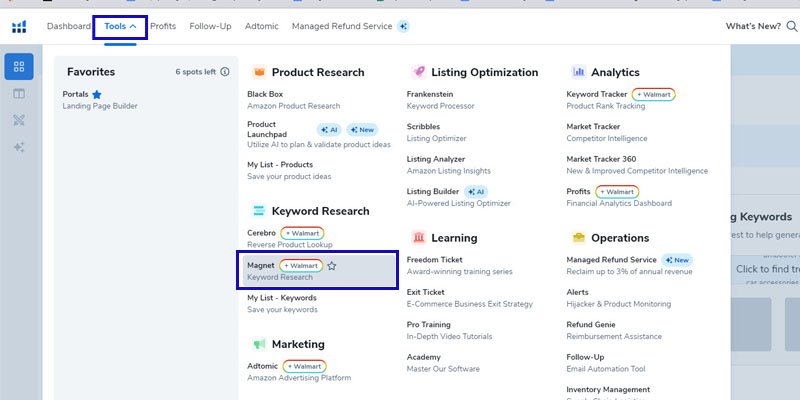
Task: Click the Keyword Research stack icon
Action: point(259,211)
